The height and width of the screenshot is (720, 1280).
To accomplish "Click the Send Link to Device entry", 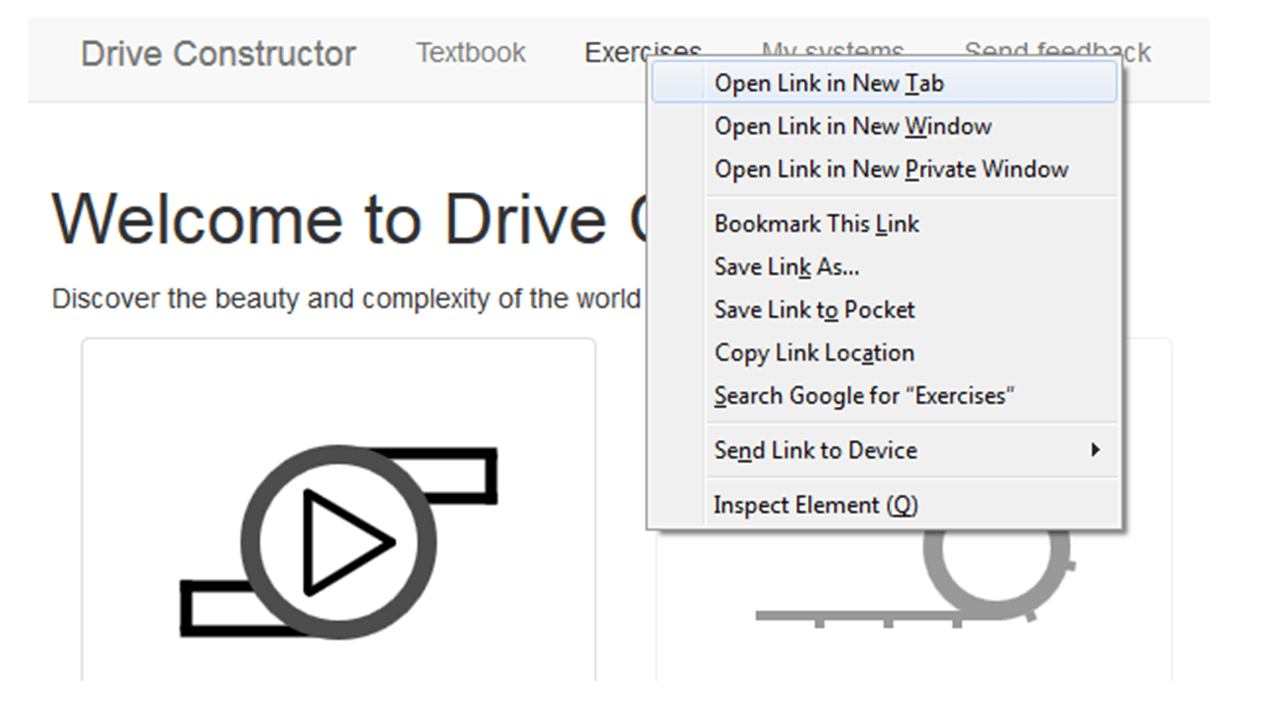I will point(815,450).
